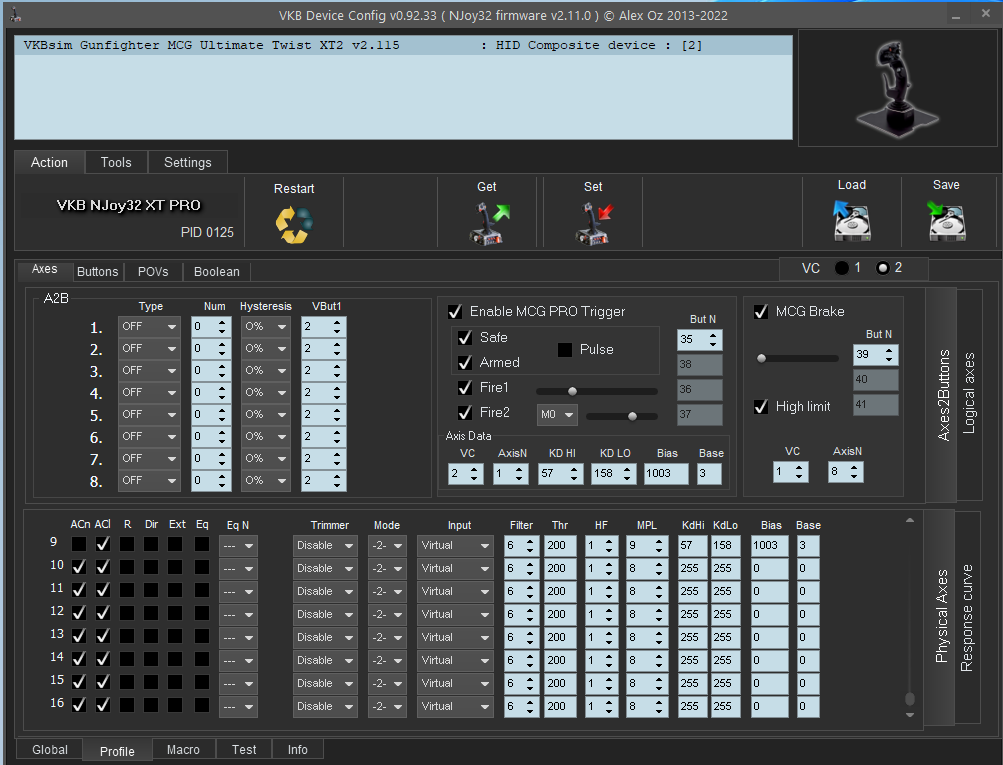
Task: Open the Response curve vertical tab
Action: (x=967, y=617)
